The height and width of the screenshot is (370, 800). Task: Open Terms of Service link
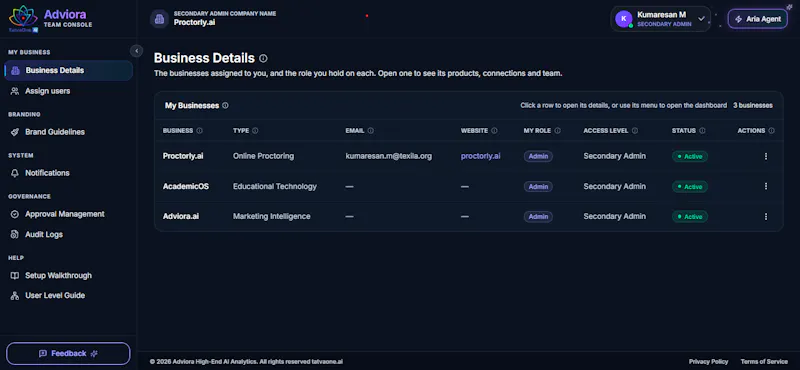point(764,361)
